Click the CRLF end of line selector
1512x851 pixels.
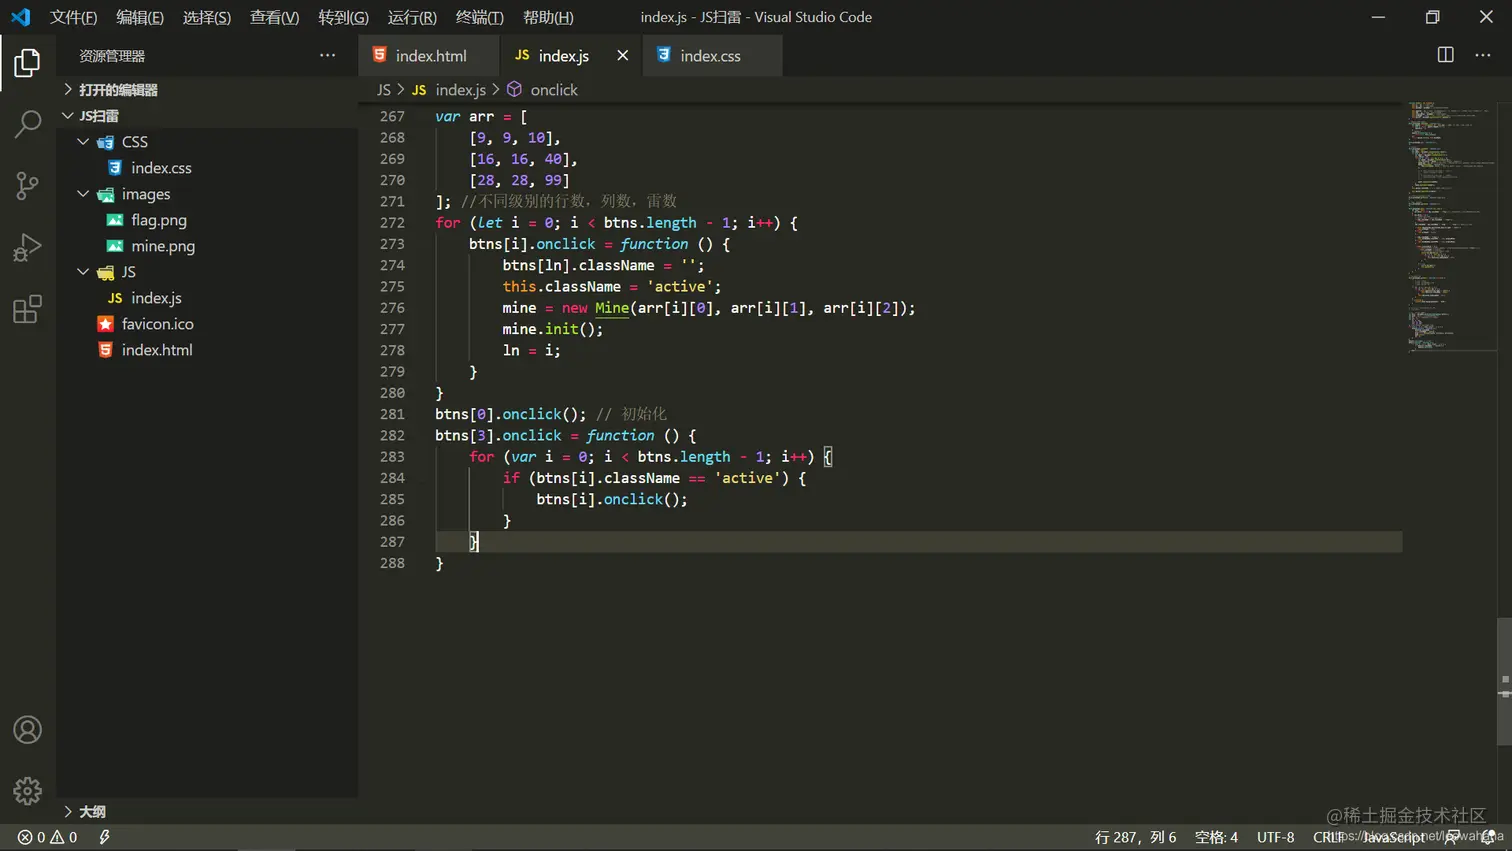(1329, 837)
